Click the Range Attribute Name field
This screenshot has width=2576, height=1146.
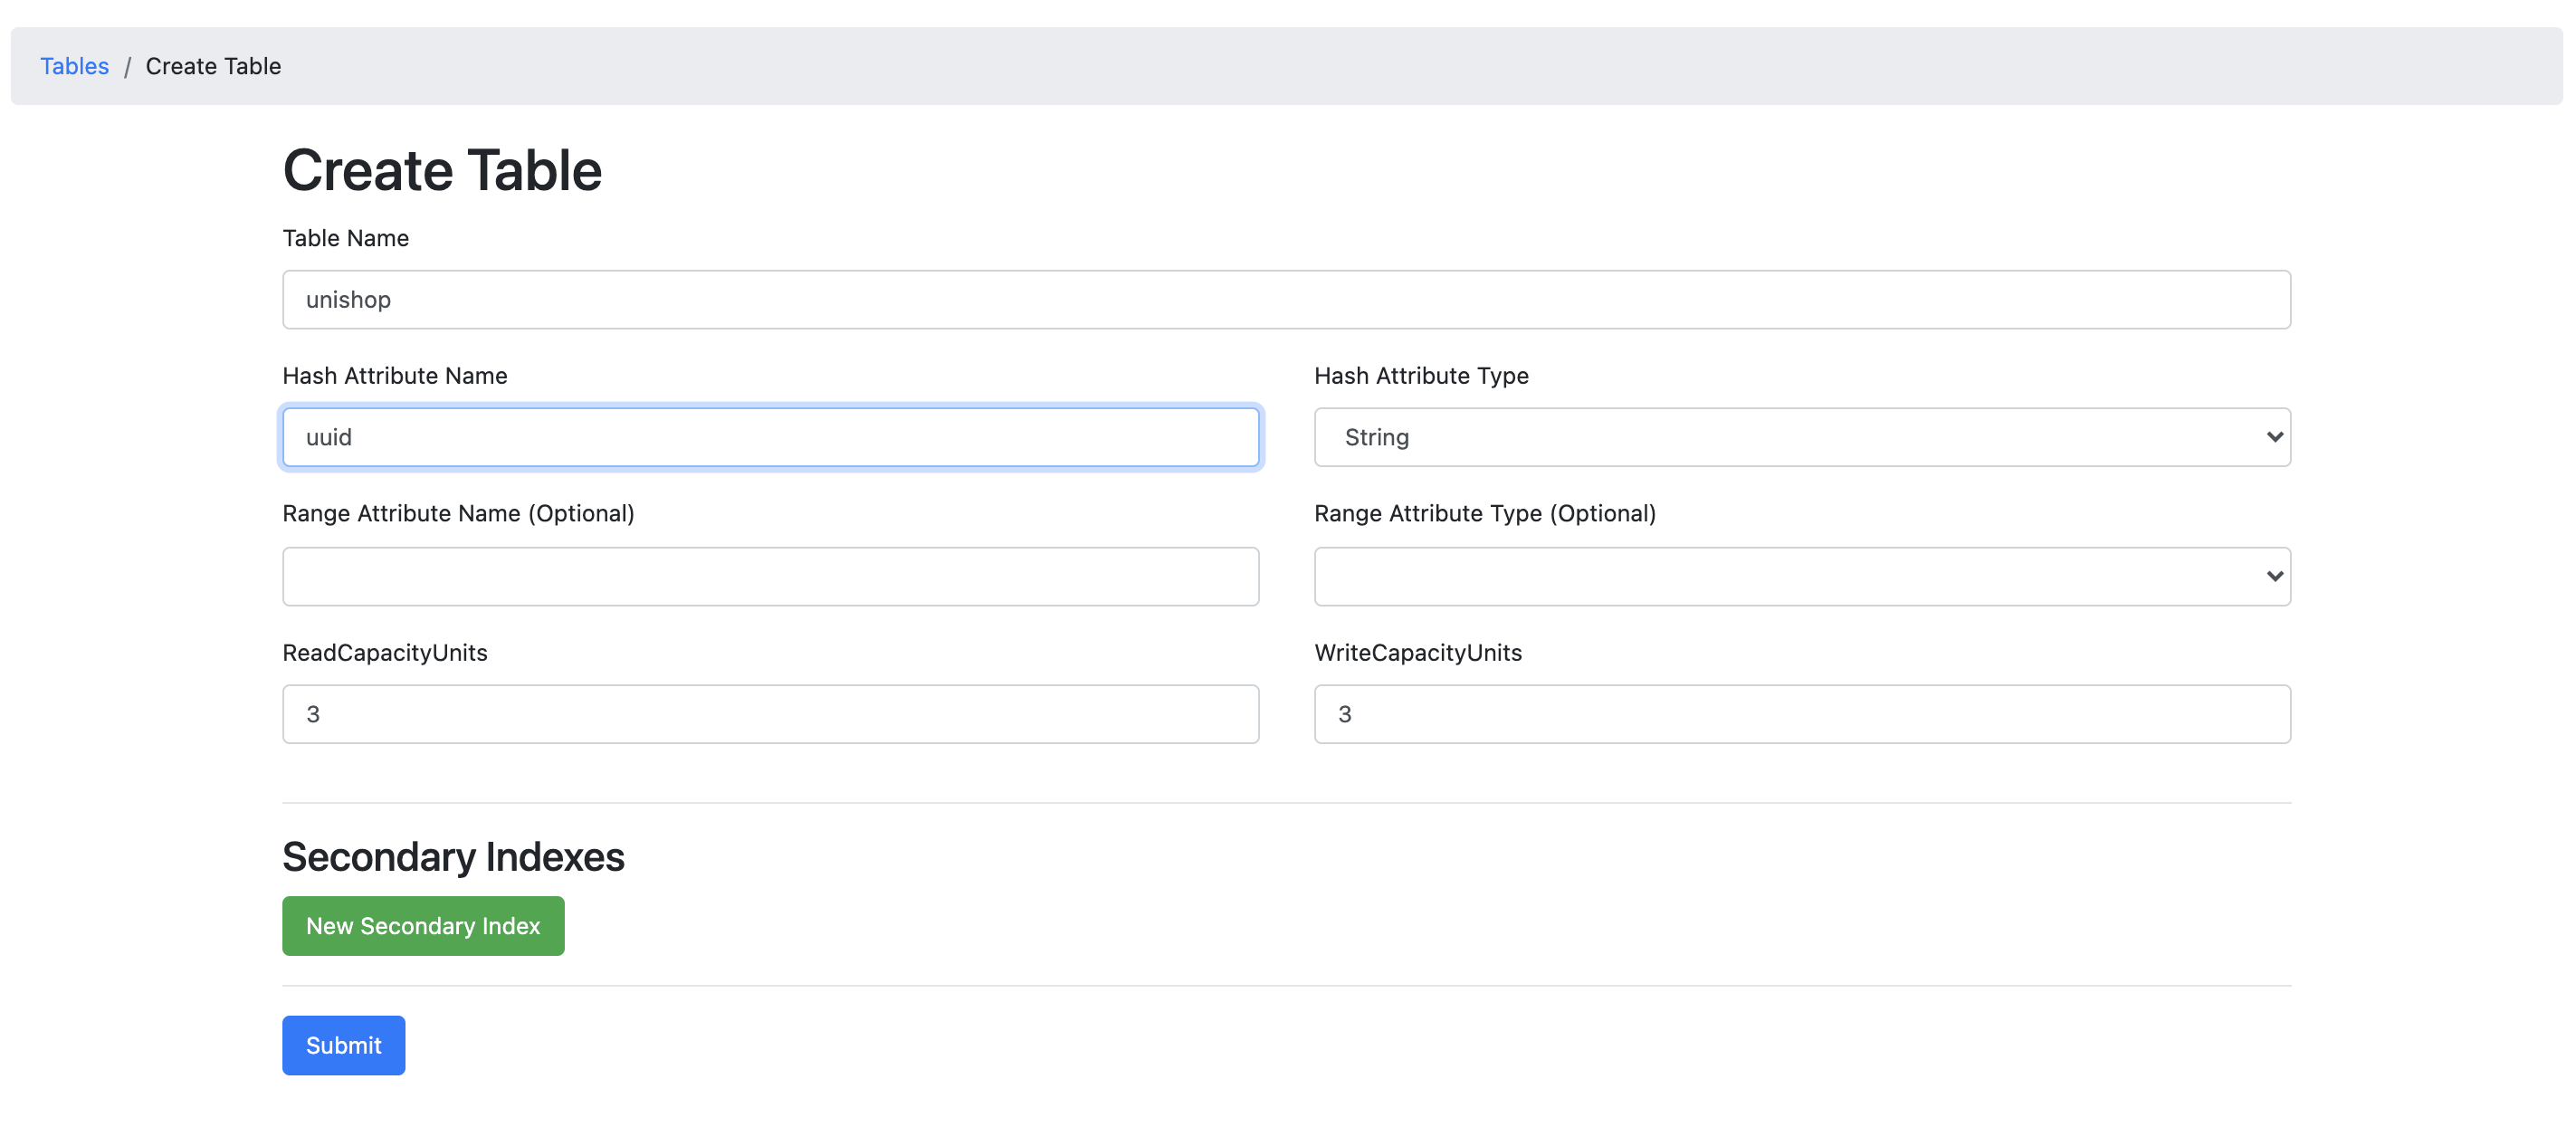pos(770,575)
